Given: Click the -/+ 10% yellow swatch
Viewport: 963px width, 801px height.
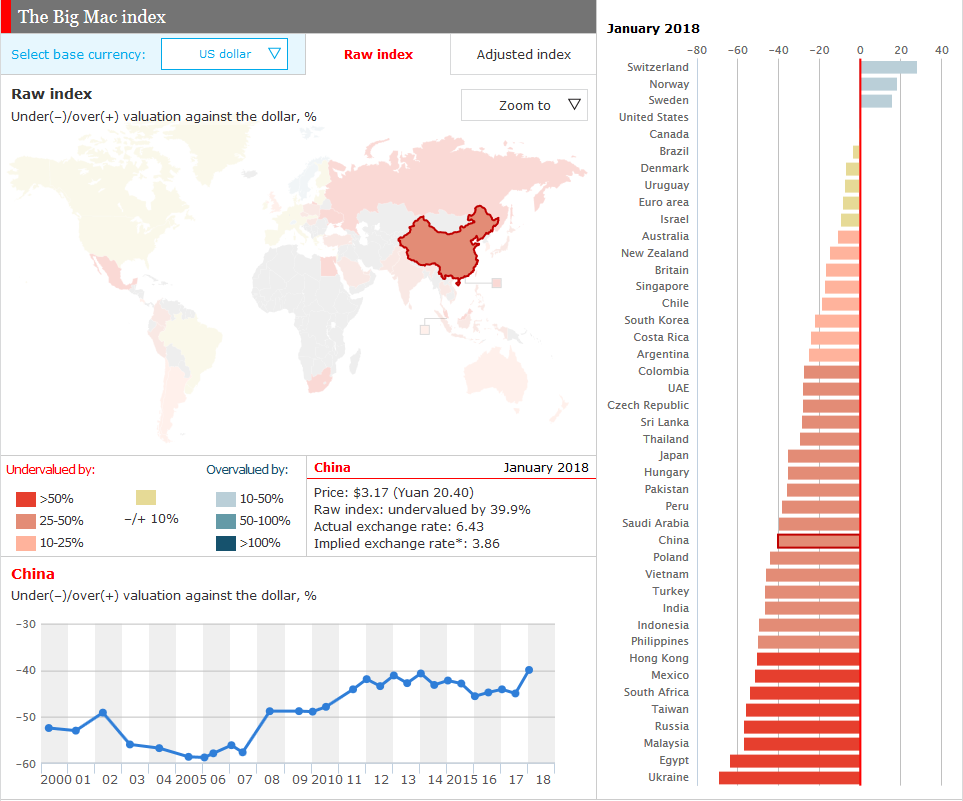Looking at the screenshot, I should [x=146, y=497].
